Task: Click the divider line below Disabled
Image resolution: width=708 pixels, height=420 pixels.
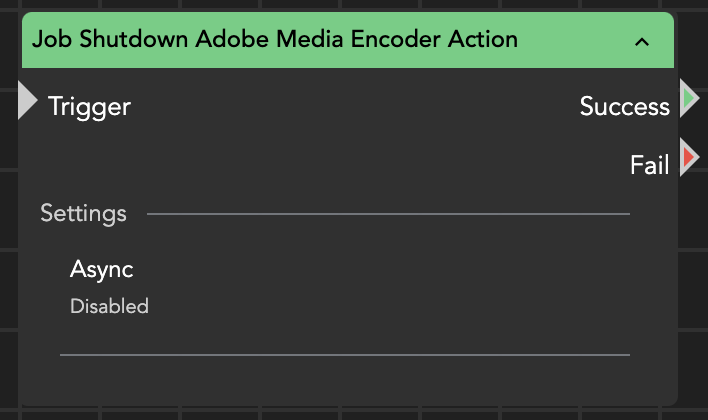Action: click(x=344, y=354)
